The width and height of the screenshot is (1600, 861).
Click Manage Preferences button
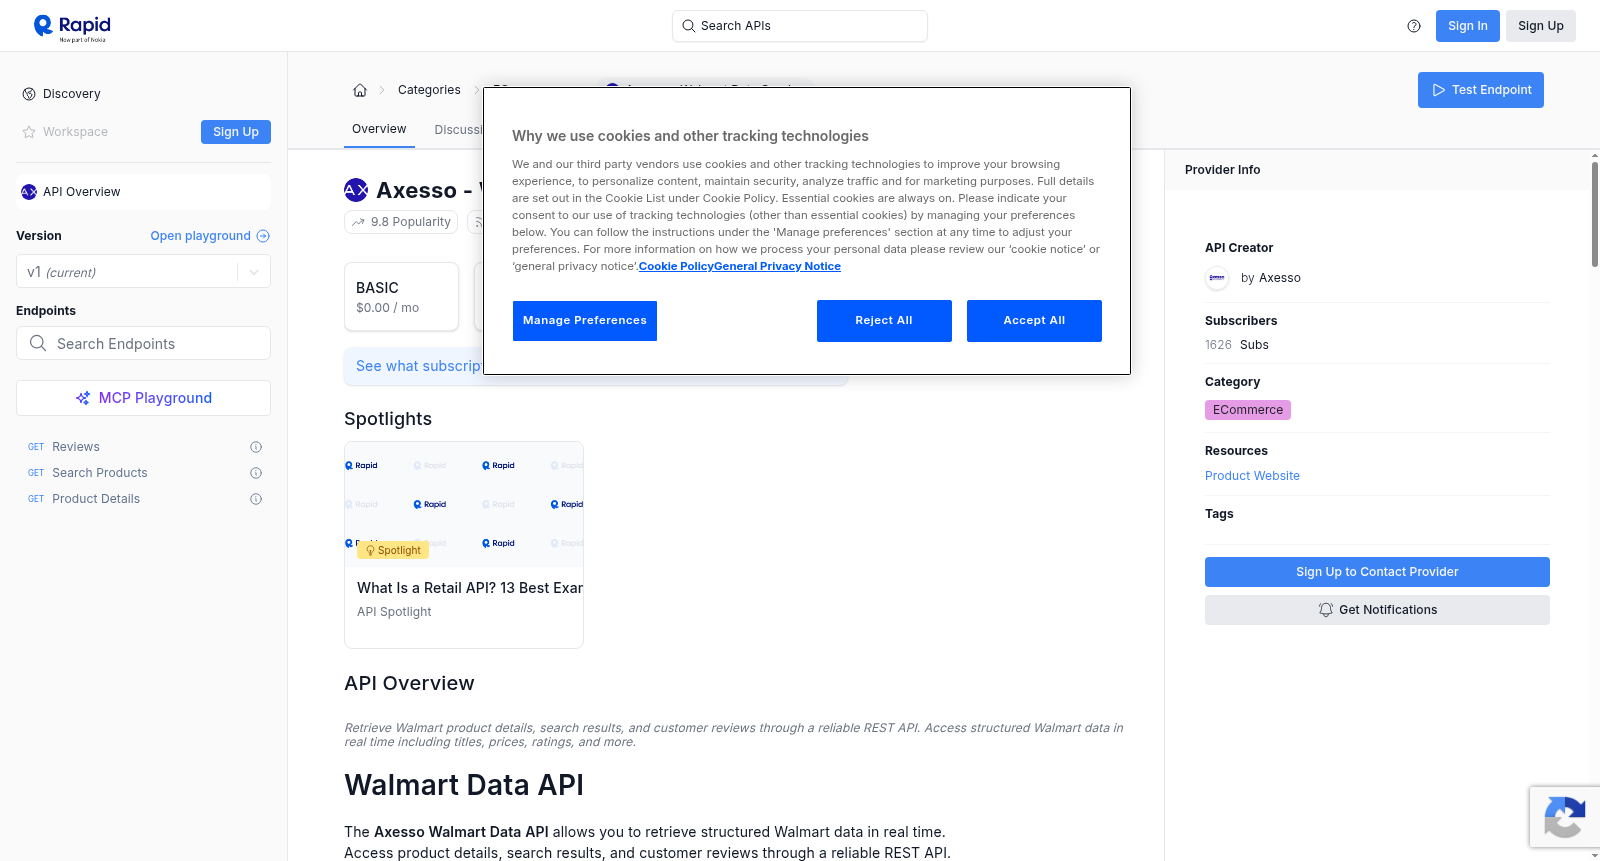(x=585, y=321)
